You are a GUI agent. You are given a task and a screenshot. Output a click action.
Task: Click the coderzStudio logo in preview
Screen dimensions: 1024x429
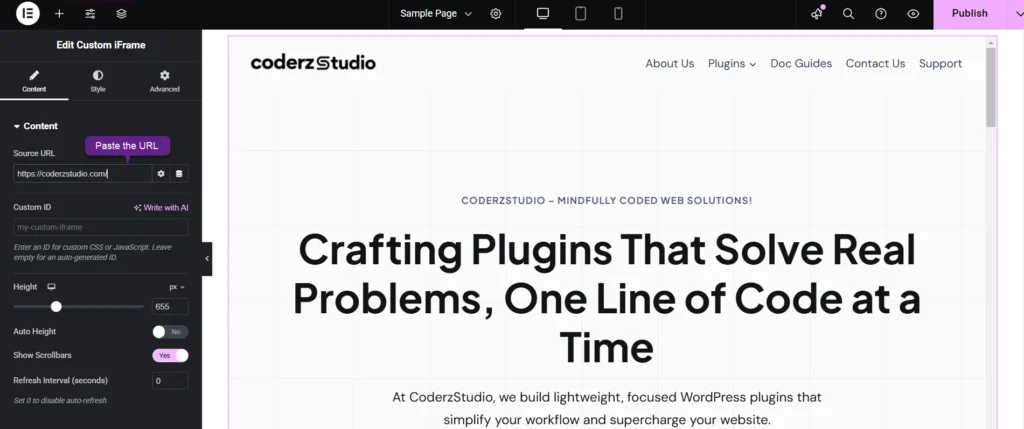point(313,63)
